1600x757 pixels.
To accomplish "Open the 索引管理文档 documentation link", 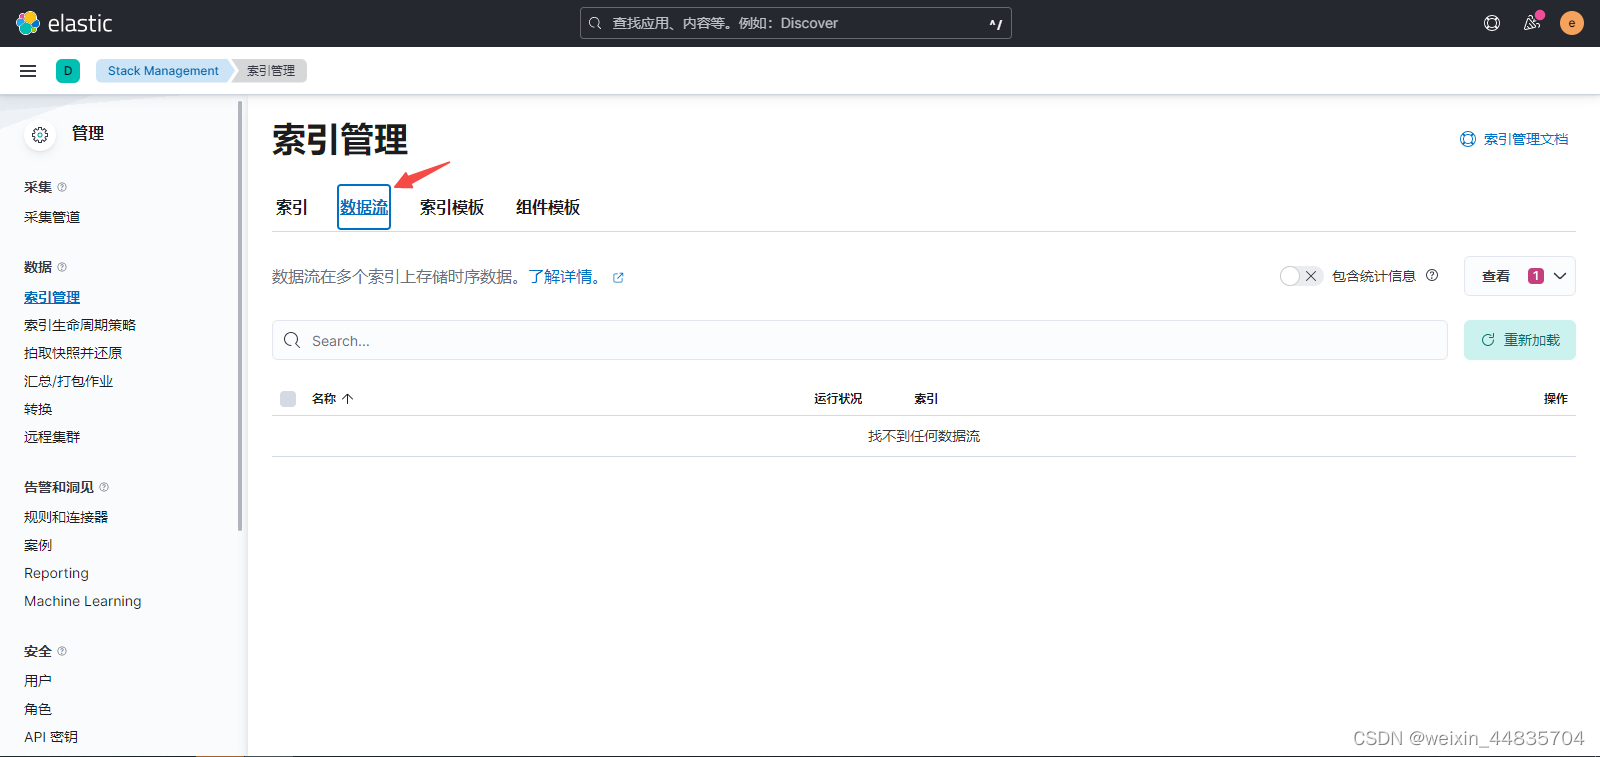I will tap(1525, 139).
